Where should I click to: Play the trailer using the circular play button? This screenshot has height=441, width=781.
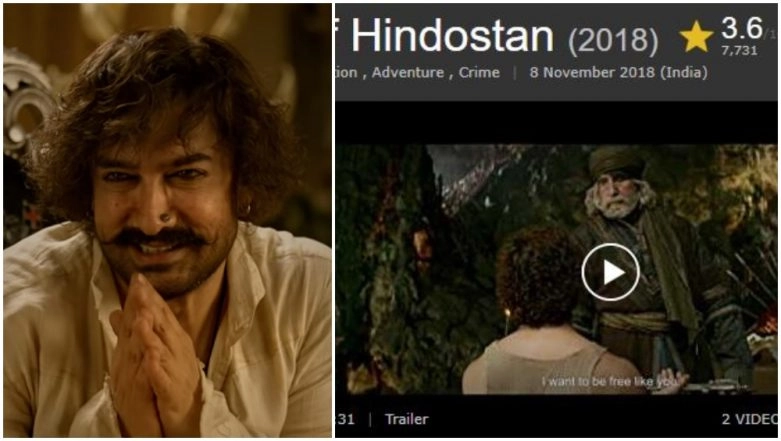pos(610,272)
